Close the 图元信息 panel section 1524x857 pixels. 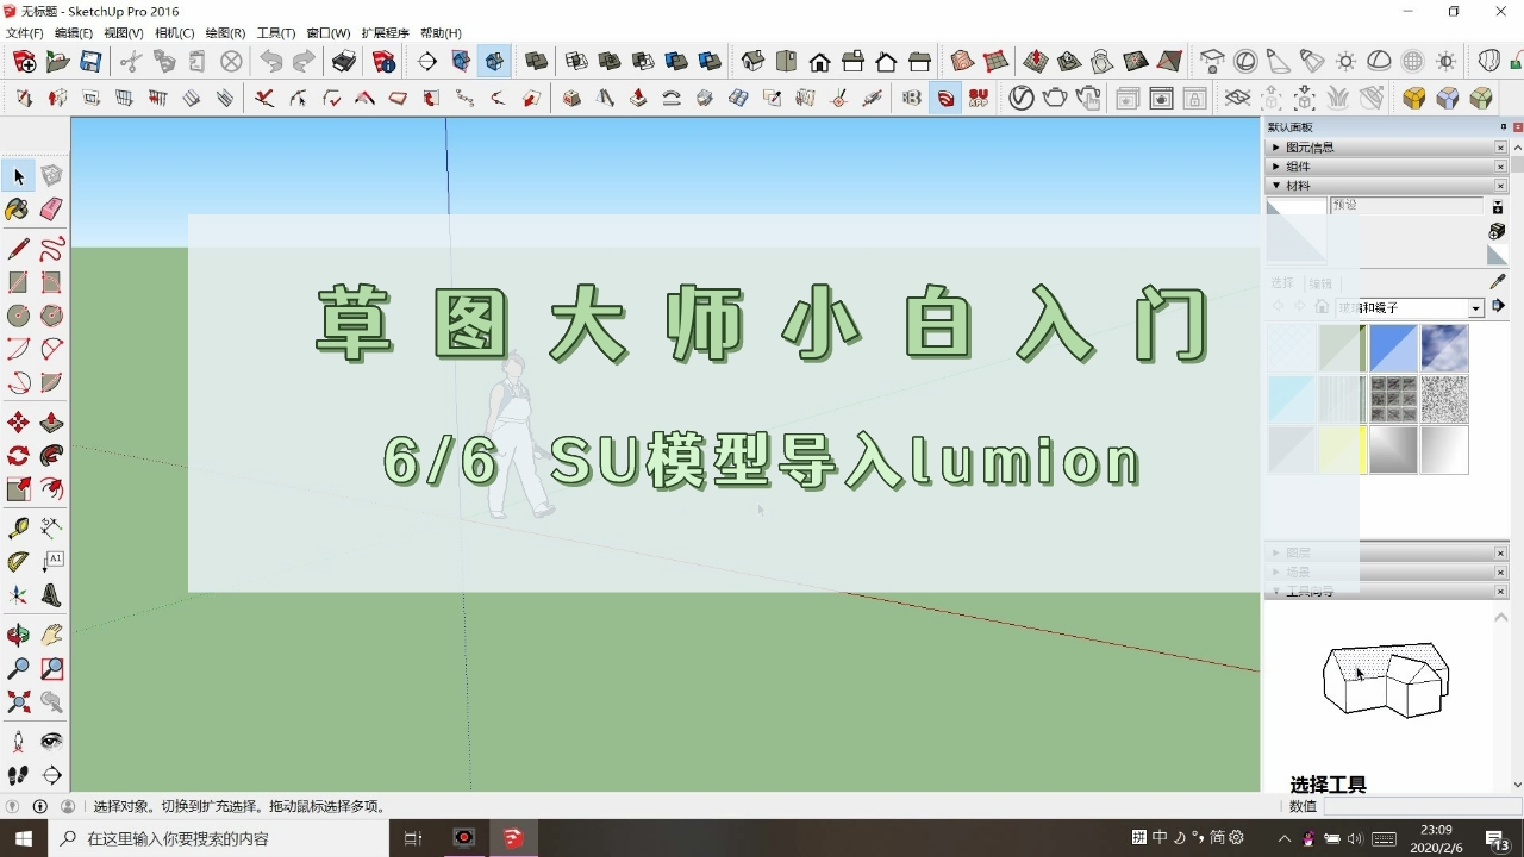click(x=1500, y=147)
